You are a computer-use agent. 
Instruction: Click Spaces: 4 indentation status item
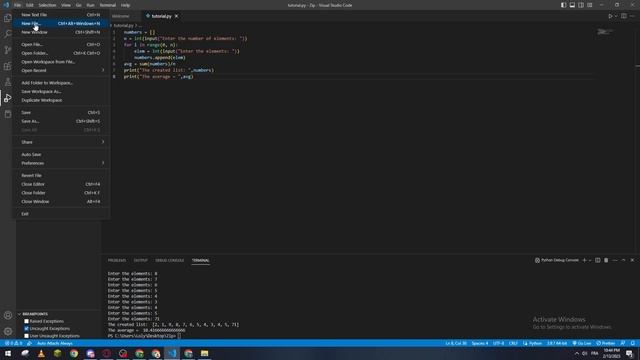coord(480,343)
